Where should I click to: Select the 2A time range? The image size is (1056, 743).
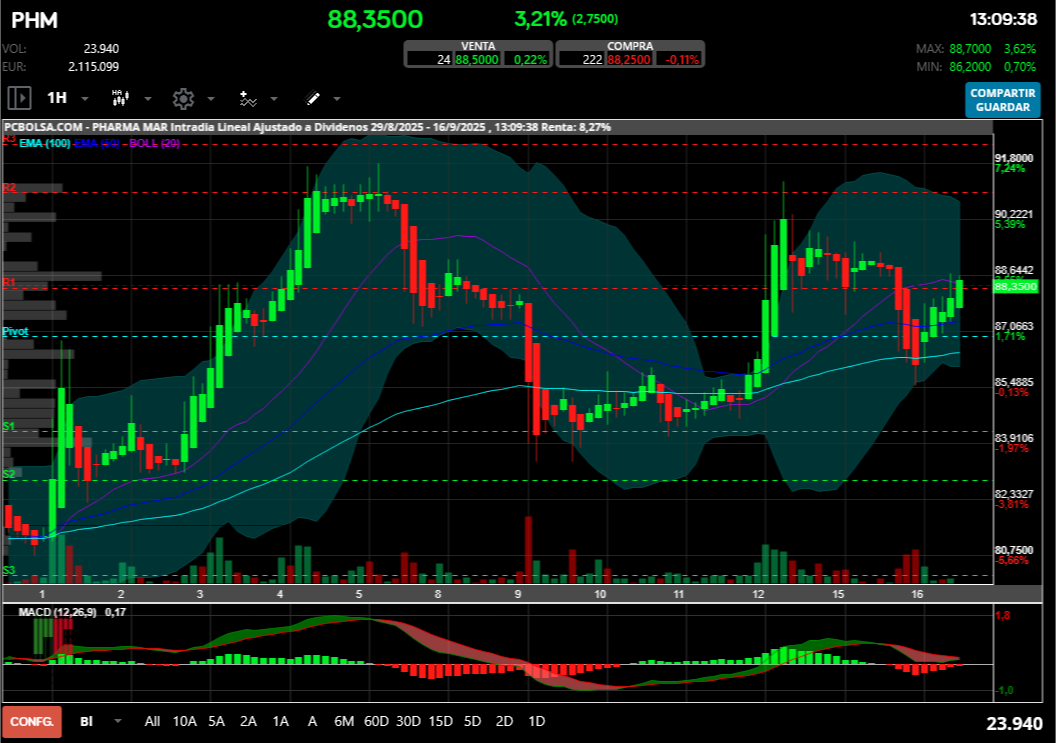point(249,721)
